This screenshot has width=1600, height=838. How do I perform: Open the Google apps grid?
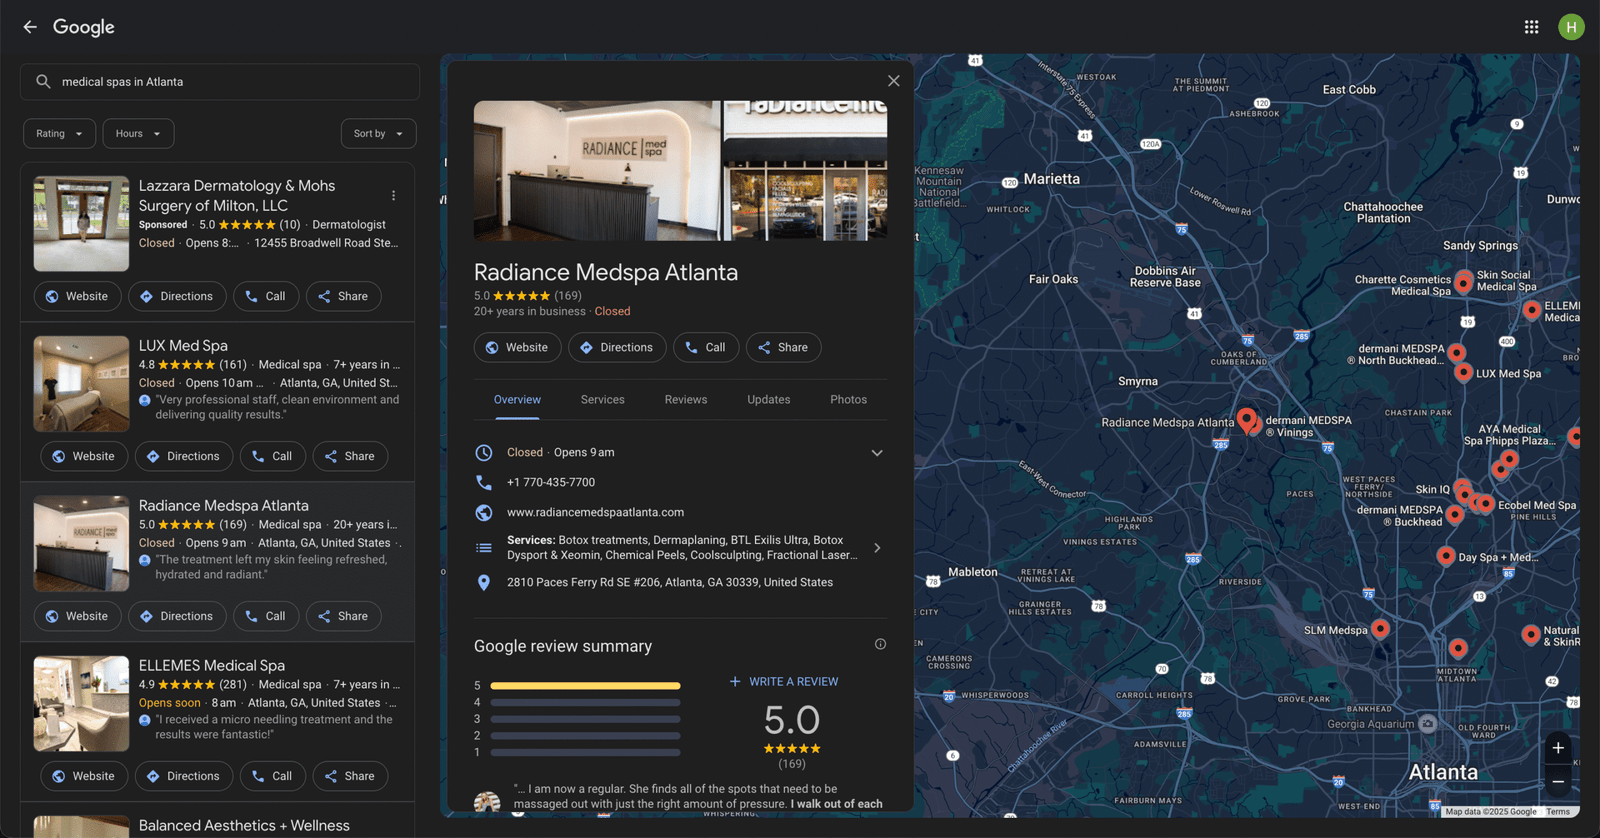coord(1531,27)
